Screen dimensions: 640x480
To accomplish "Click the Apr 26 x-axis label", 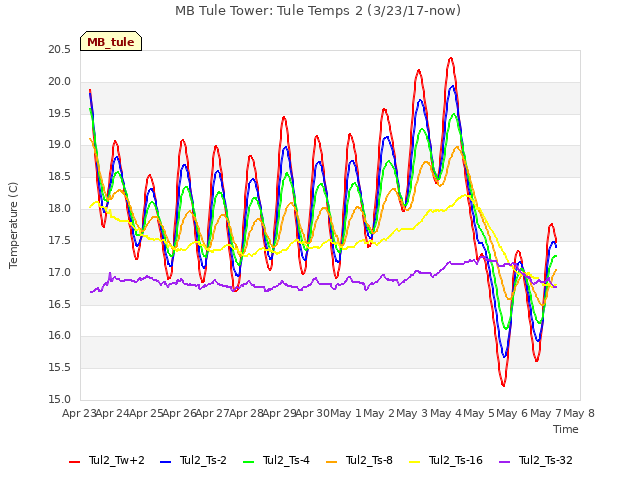I will click(x=179, y=414).
